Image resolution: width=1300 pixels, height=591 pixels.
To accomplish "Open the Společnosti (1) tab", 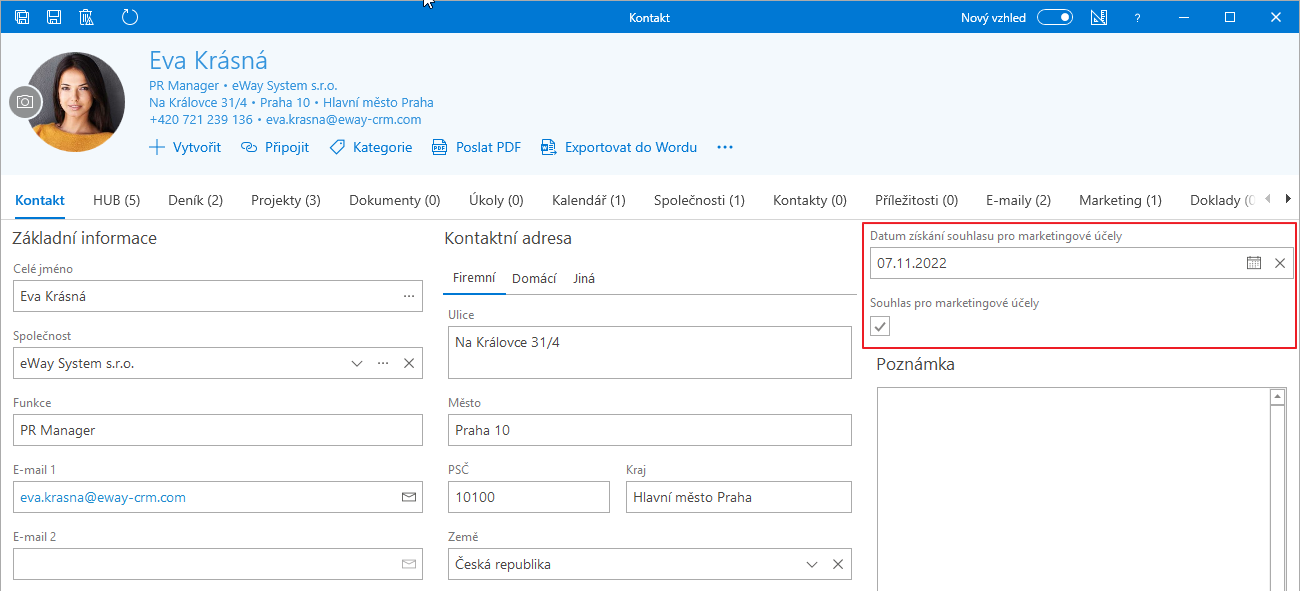I will click(x=699, y=200).
